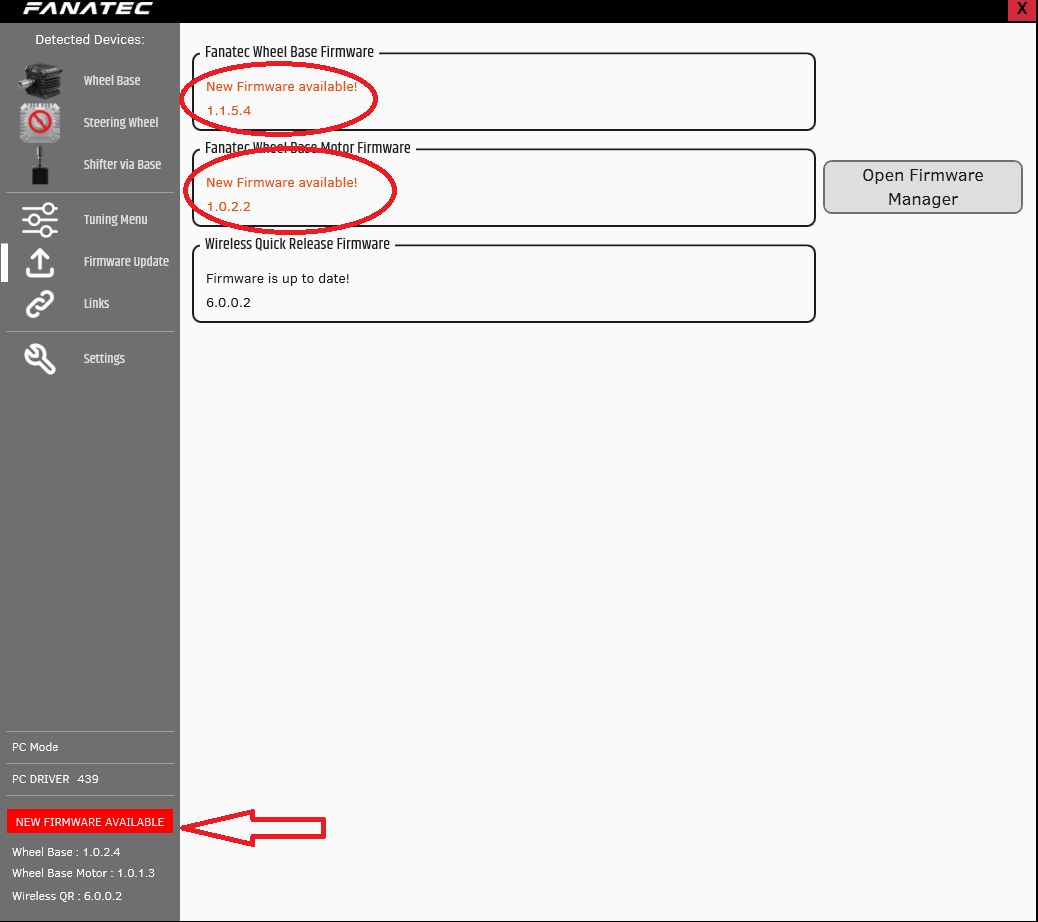This screenshot has height=922, width=1038.
Task: Close the Fanatec window with red X
Action: pos(1021,9)
